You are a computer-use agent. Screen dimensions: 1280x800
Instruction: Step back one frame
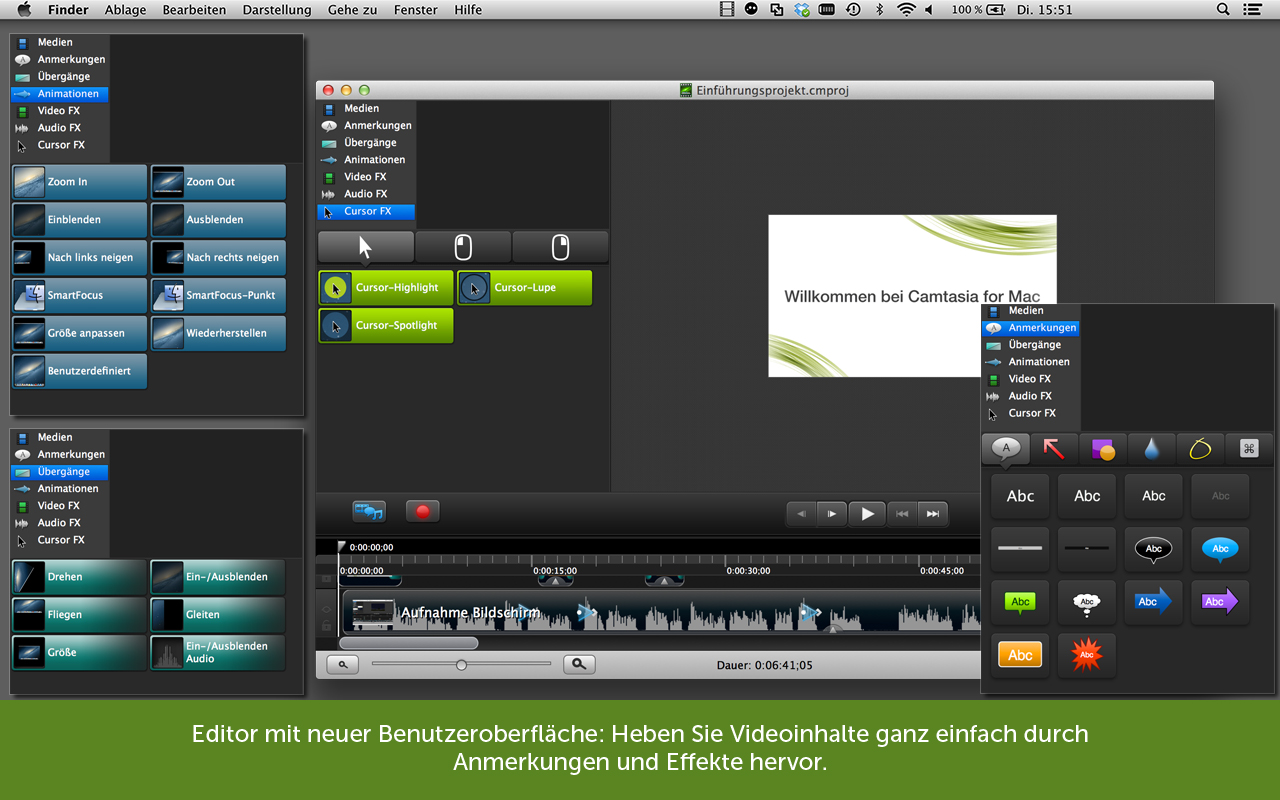[x=801, y=514]
